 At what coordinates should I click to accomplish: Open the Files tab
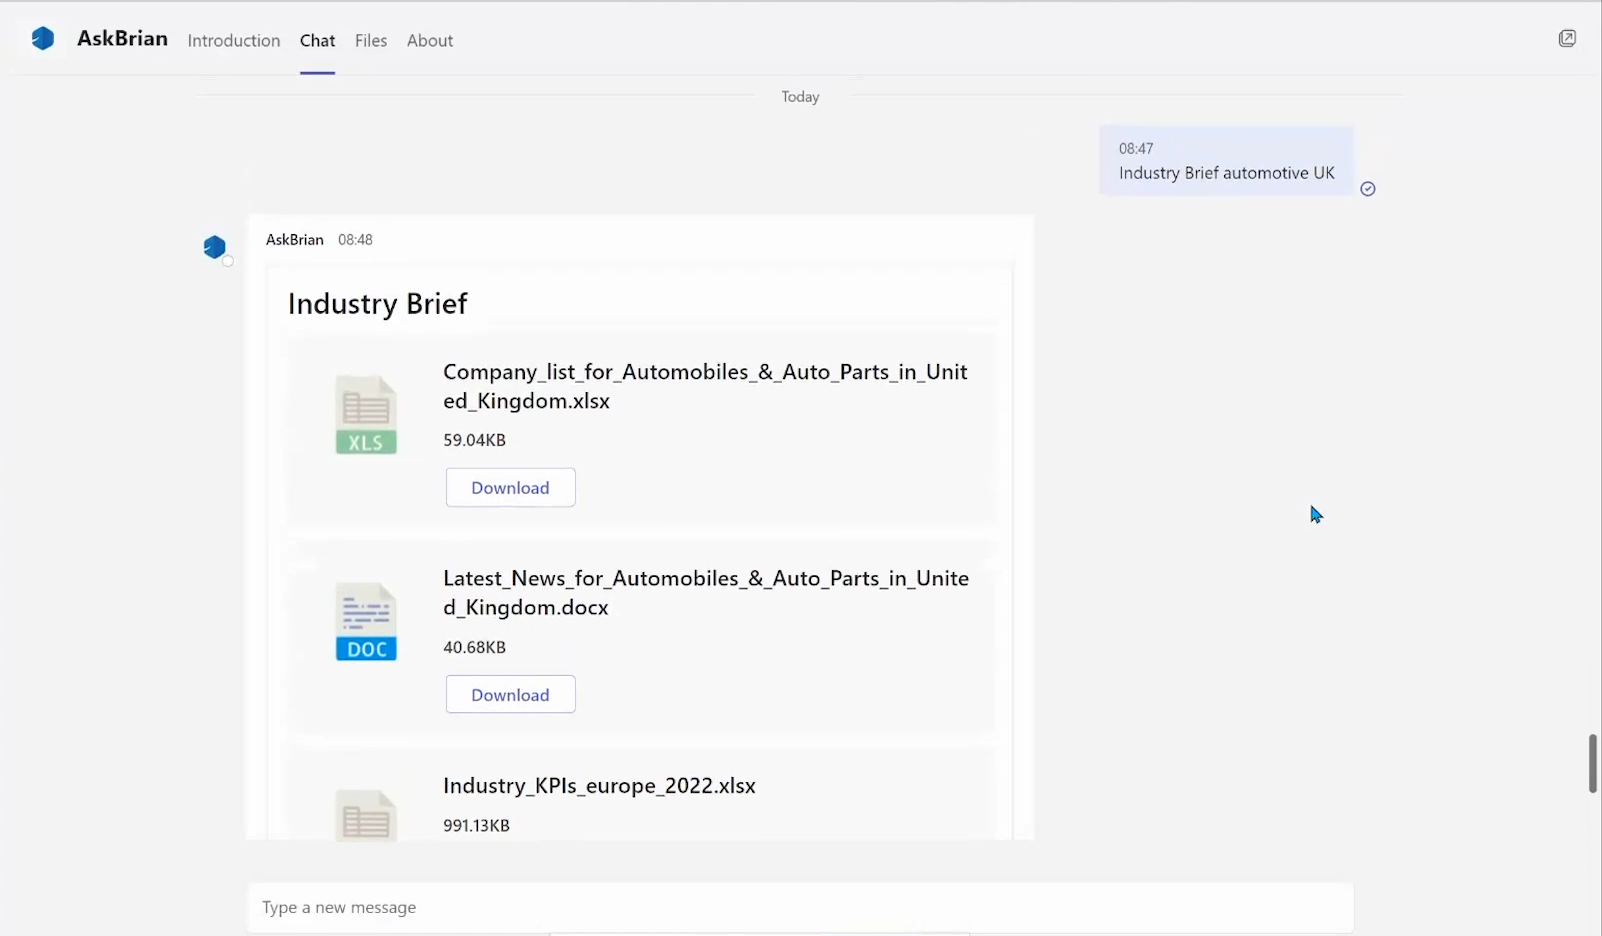[371, 40]
